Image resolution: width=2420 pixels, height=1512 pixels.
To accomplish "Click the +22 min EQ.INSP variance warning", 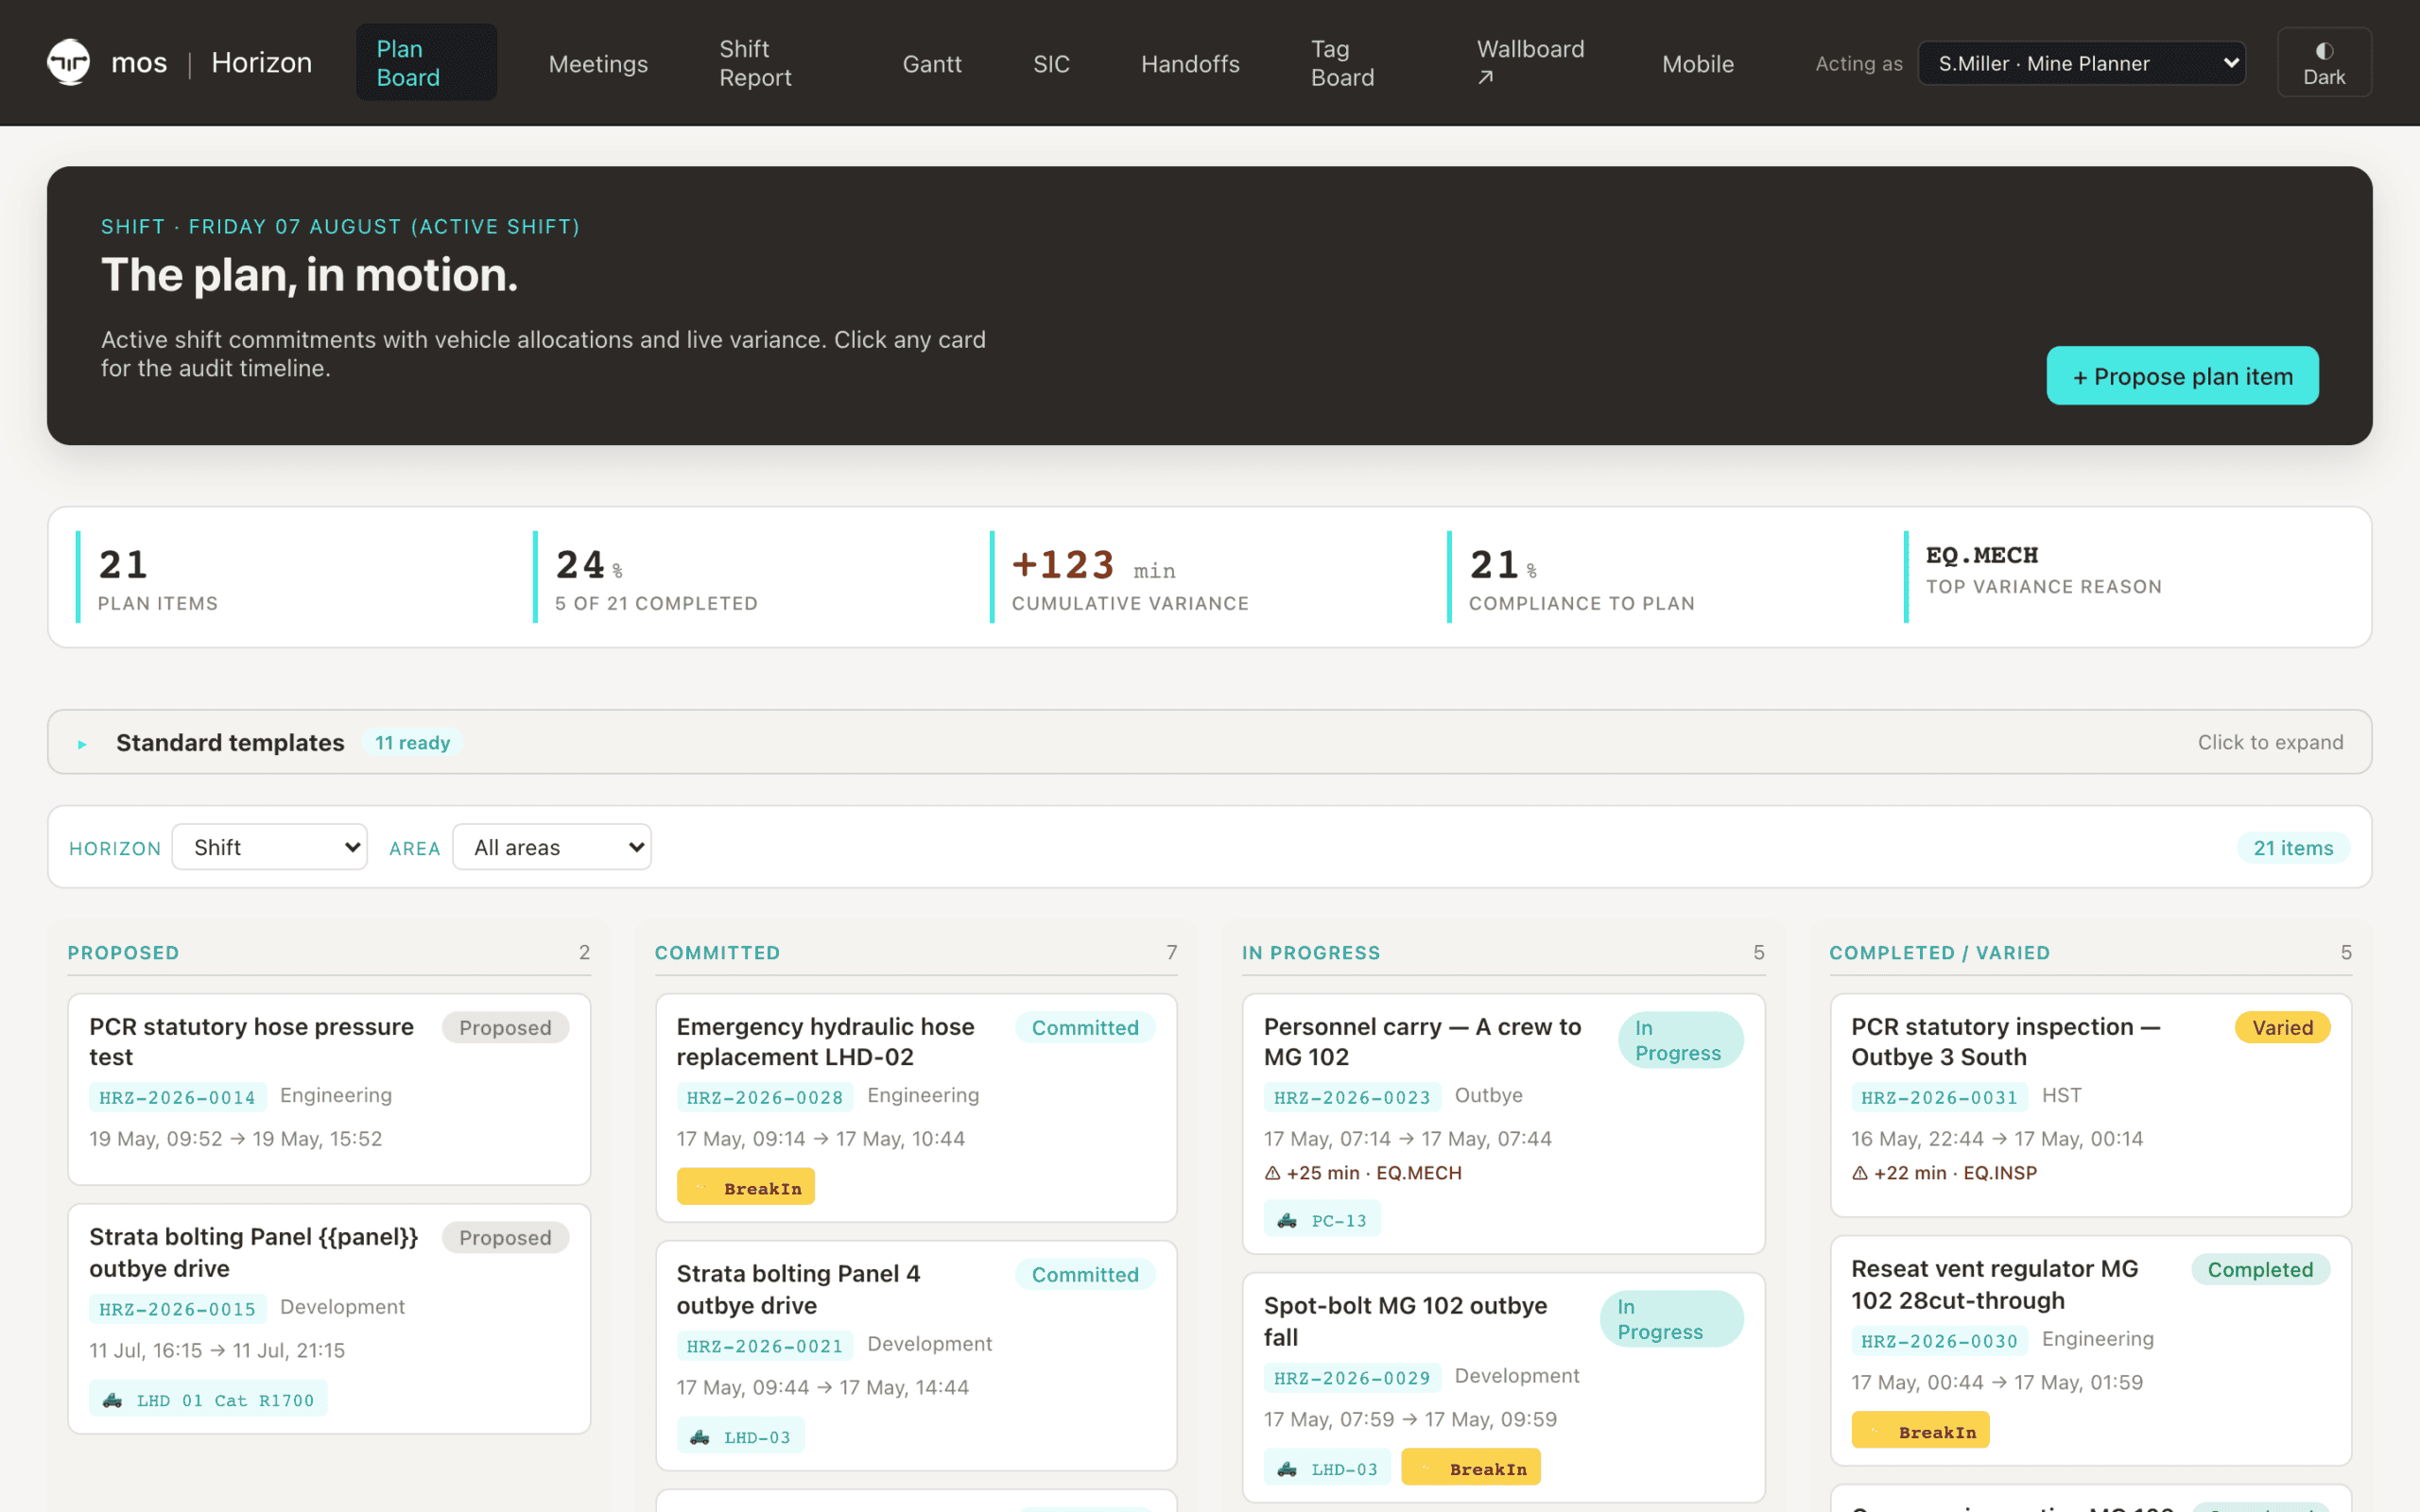I will [x=1944, y=1173].
